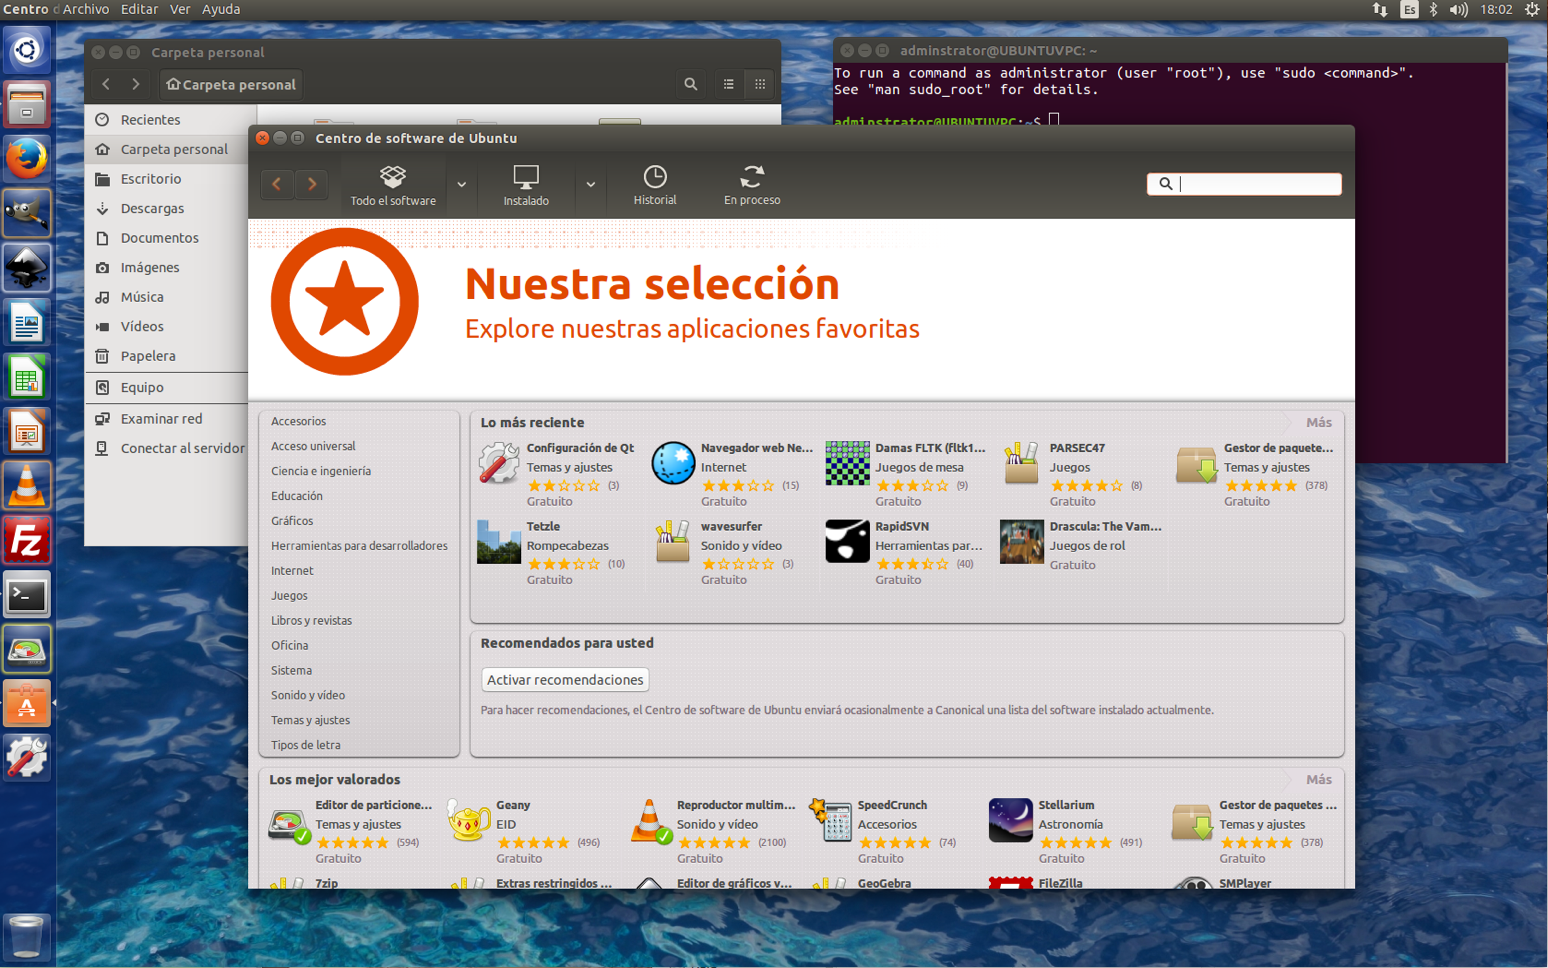This screenshot has width=1548, height=968.
Task: Open the Historial view in toolbar
Action: click(x=654, y=185)
